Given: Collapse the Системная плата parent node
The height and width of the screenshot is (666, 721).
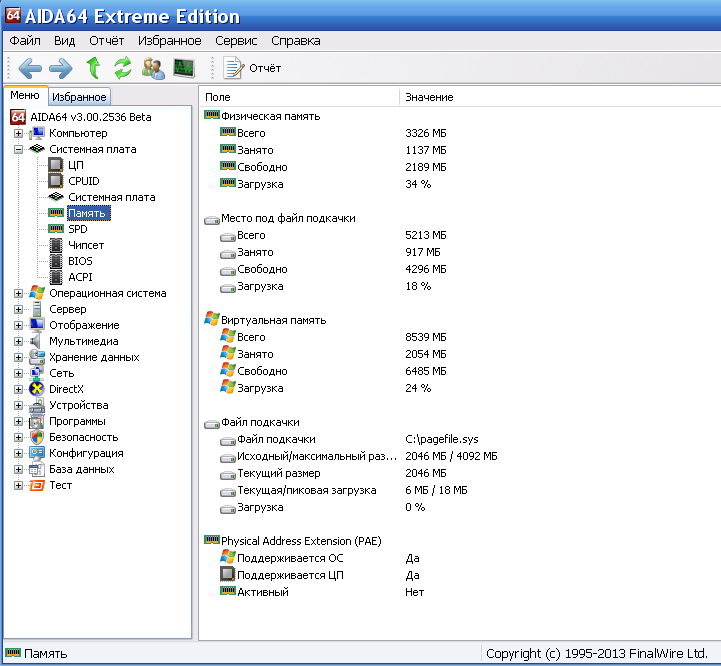Looking at the screenshot, I should coord(18,149).
